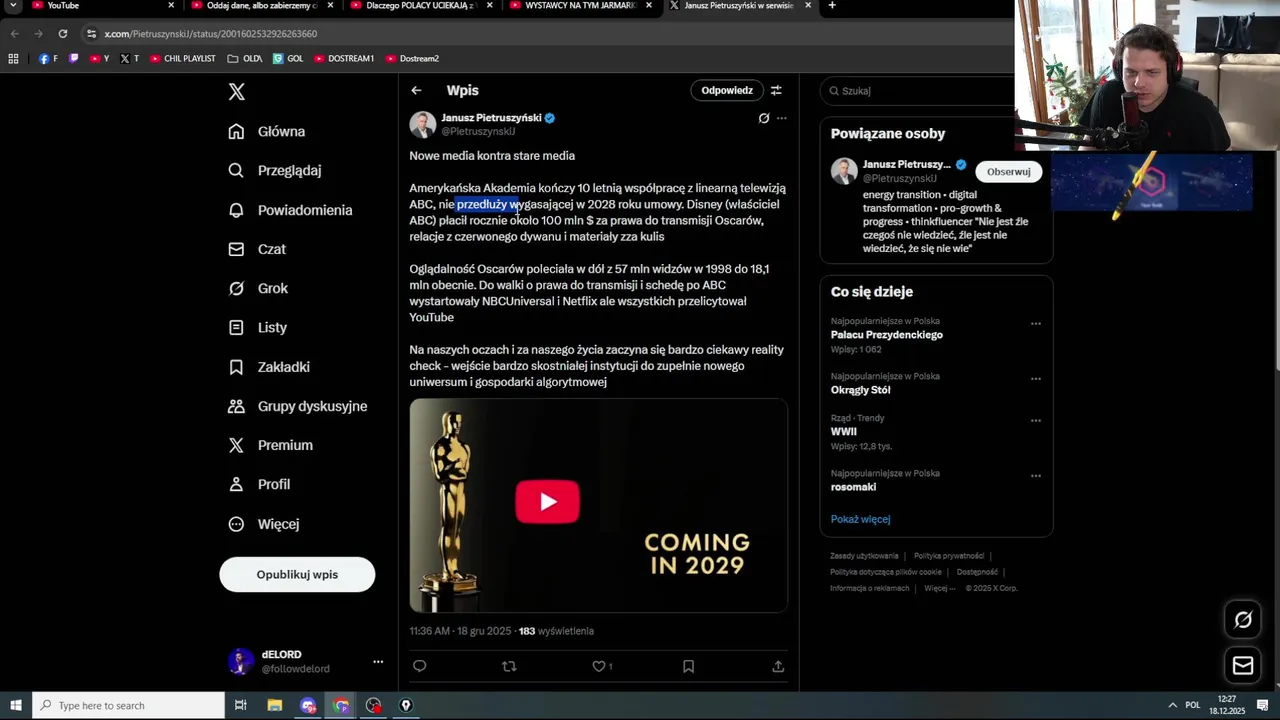Click the share icon under the post
1280x720 pixels.
pos(778,666)
